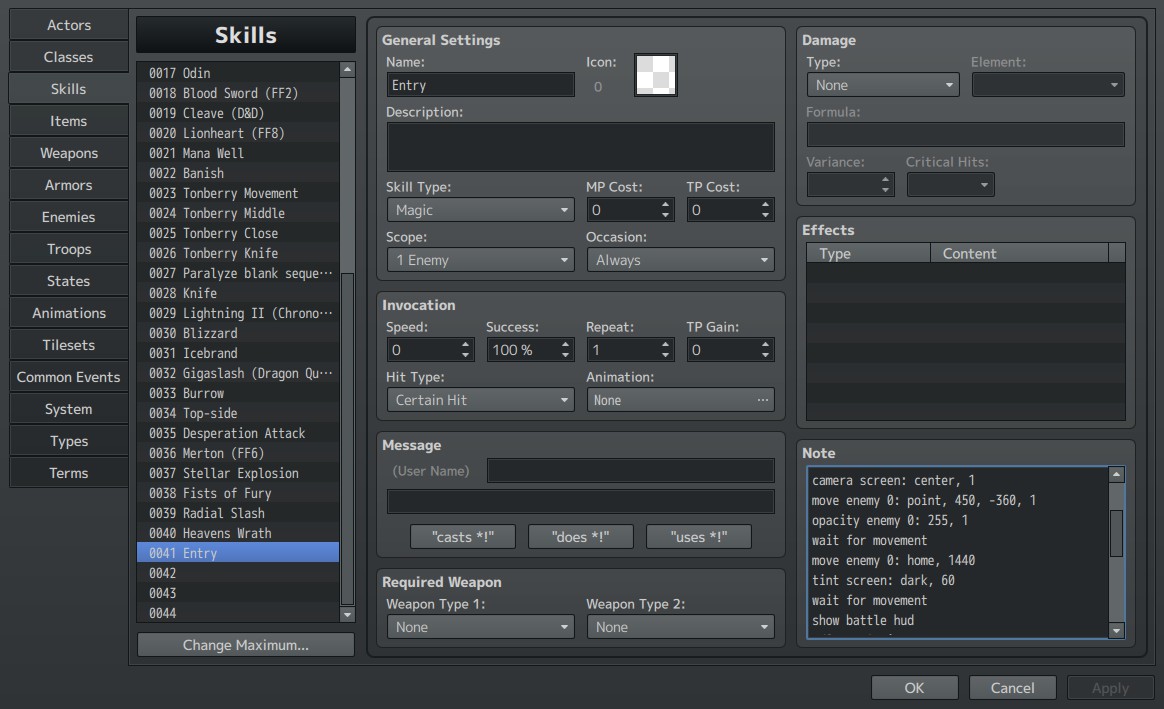Click the "casts *!" message button

pyautogui.click(x=462, y=537)
